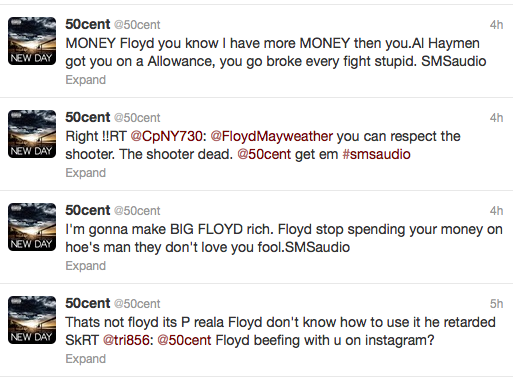Open the #smsaudio hashtag

[376, 154]
